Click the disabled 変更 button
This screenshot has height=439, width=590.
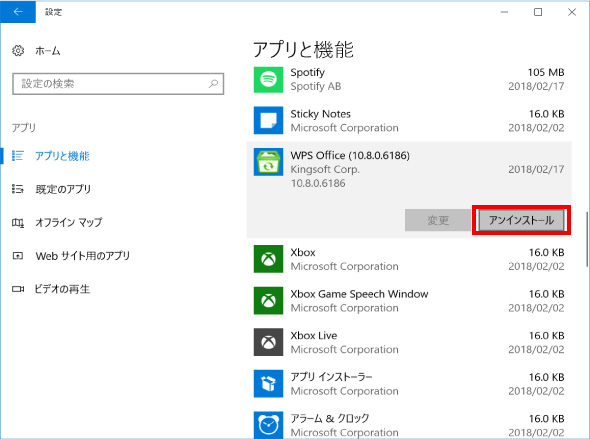coord(438,220)
